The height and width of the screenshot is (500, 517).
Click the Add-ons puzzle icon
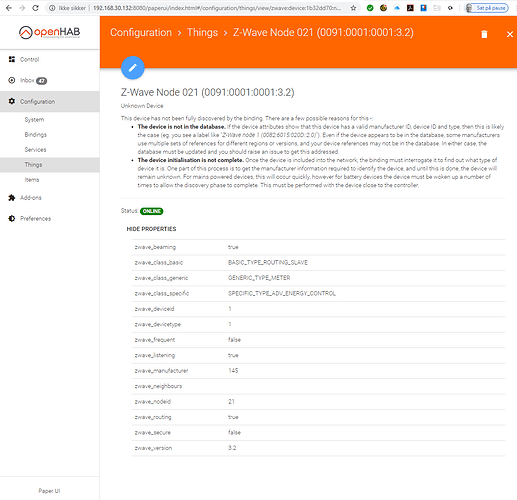pos(12,198)
